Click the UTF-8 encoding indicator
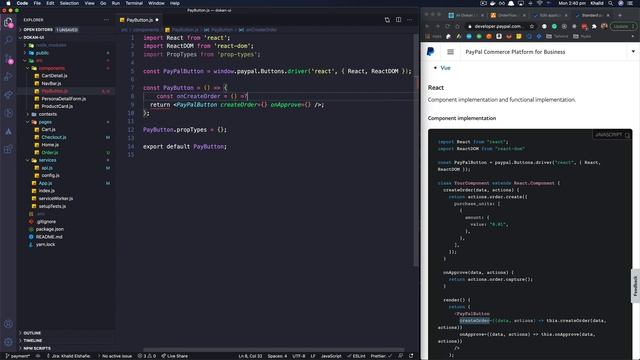The image size is (640, 360). pyautogui.click(x=299, y=356)
